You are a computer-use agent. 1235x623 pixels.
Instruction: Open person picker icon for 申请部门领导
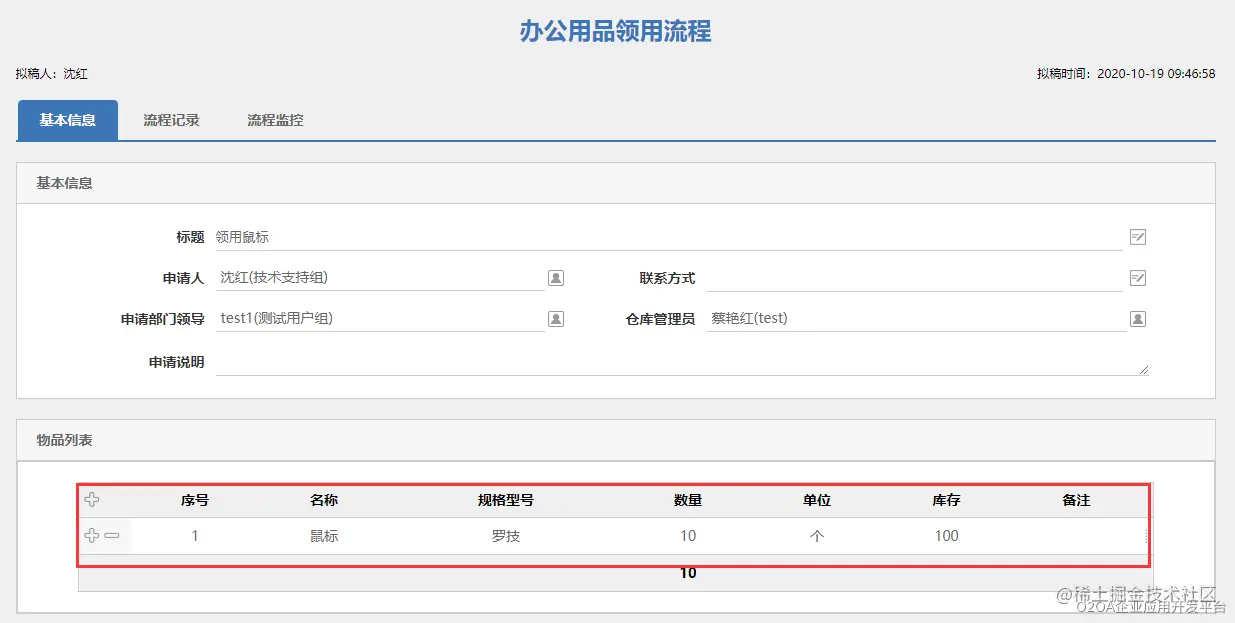[556, 319]
